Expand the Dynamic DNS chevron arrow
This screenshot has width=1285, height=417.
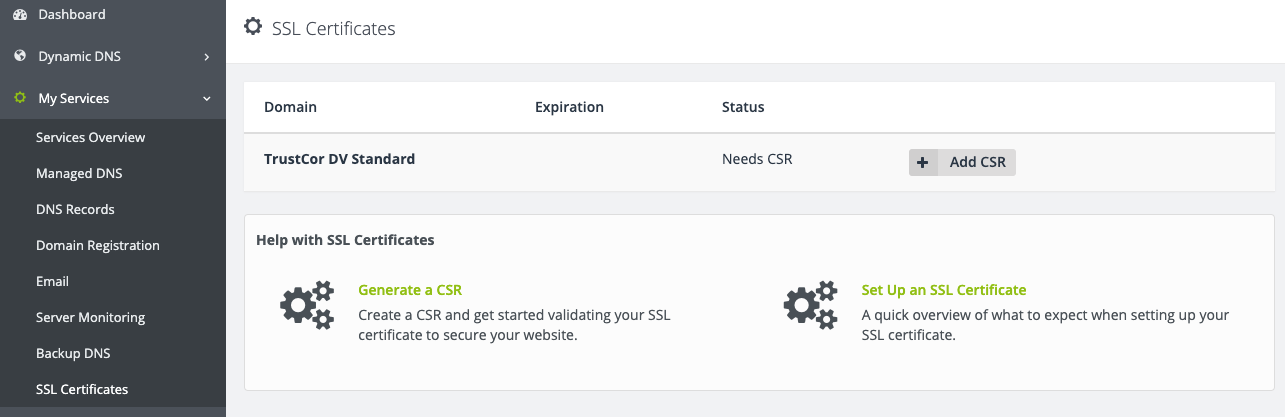(x=207, y=57)
